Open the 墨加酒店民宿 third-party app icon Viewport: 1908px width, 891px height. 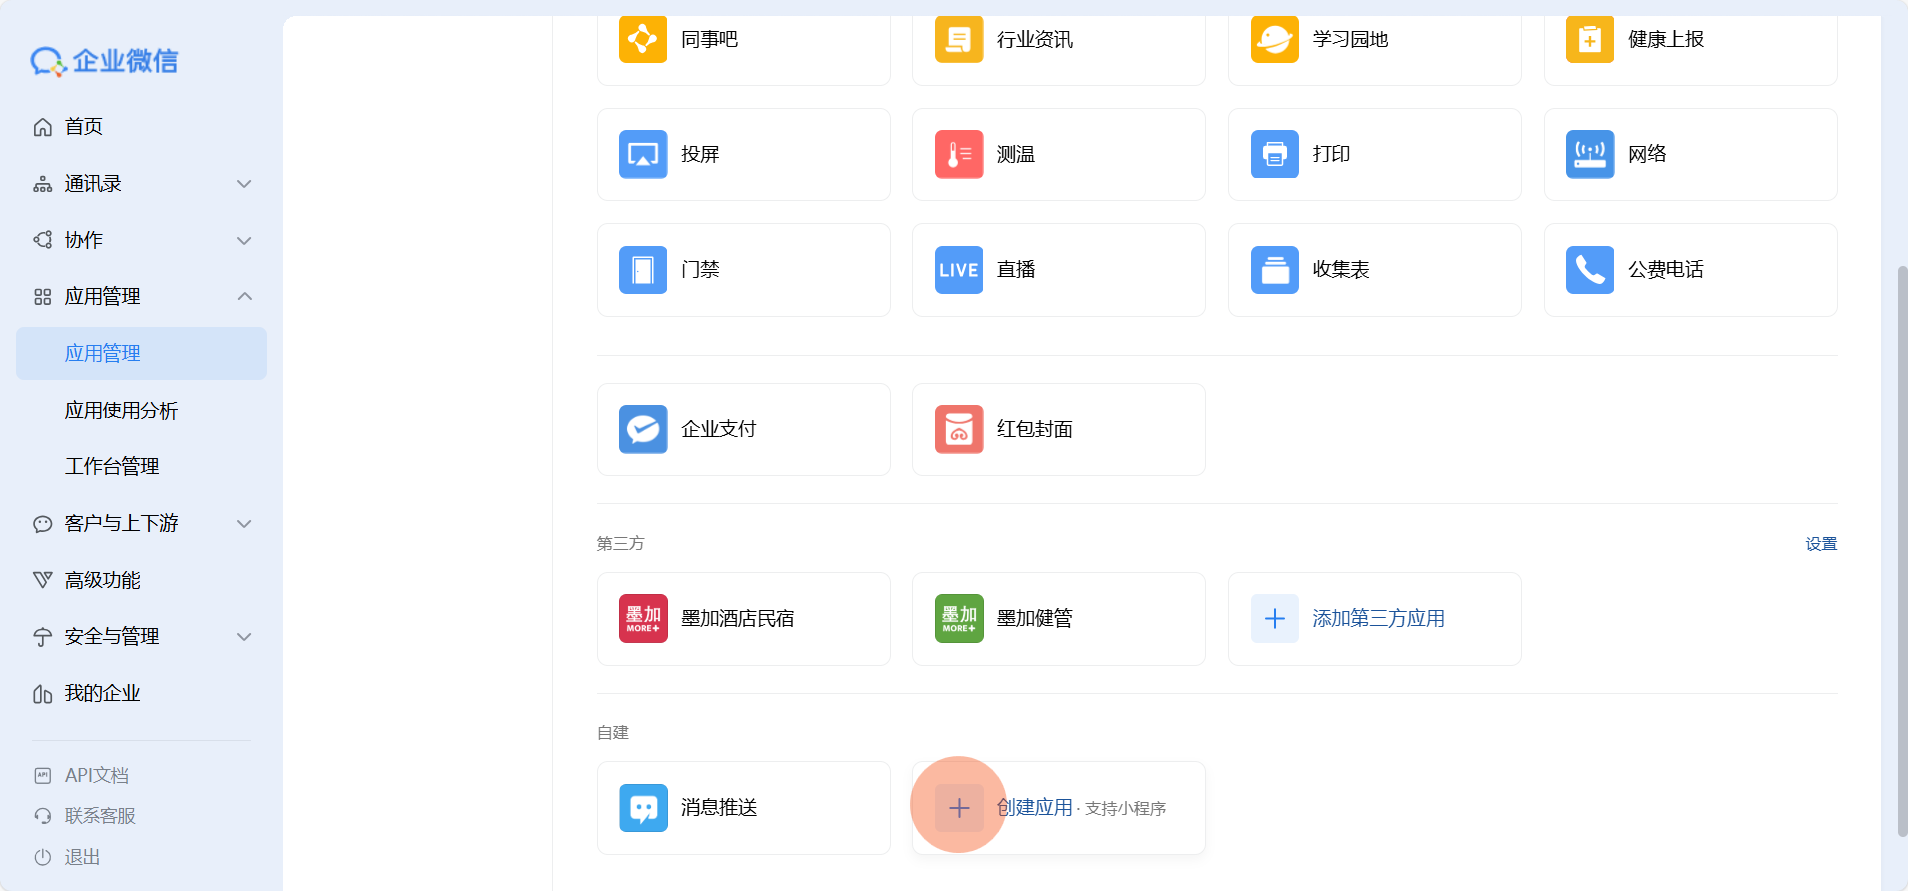coord(642,618)
